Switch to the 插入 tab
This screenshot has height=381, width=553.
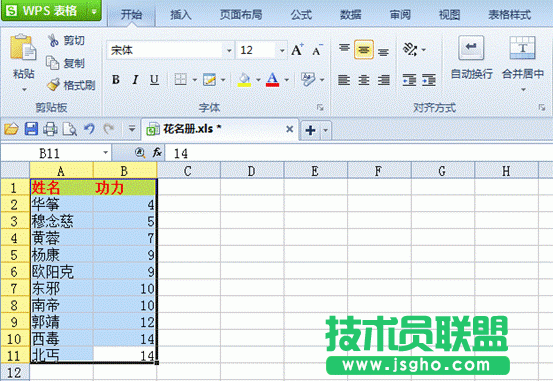tap(181, 15)
